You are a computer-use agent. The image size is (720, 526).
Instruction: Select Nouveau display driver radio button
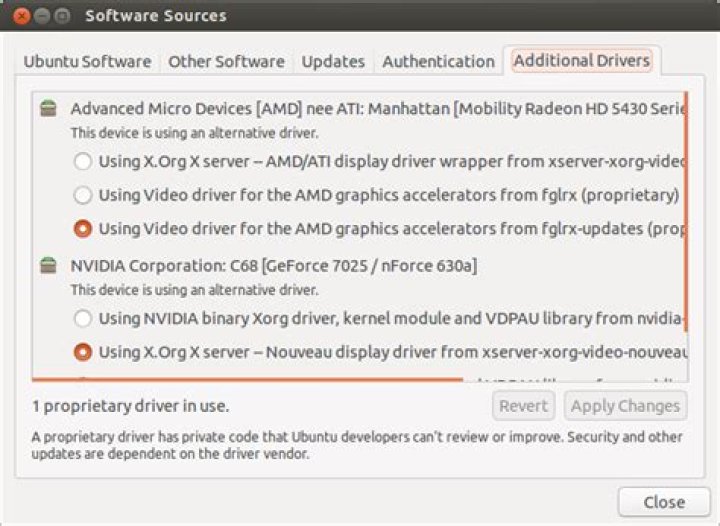pos(83,352)
